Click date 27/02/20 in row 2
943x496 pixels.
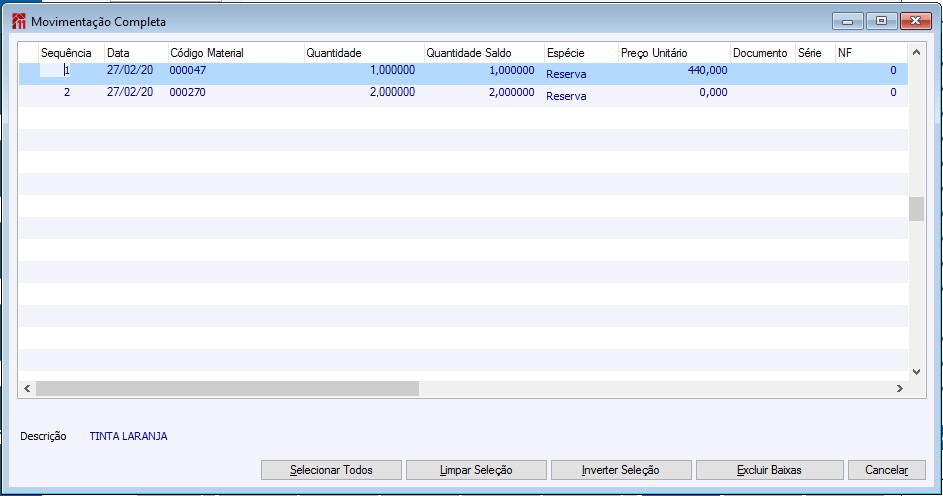coord(130,93)
